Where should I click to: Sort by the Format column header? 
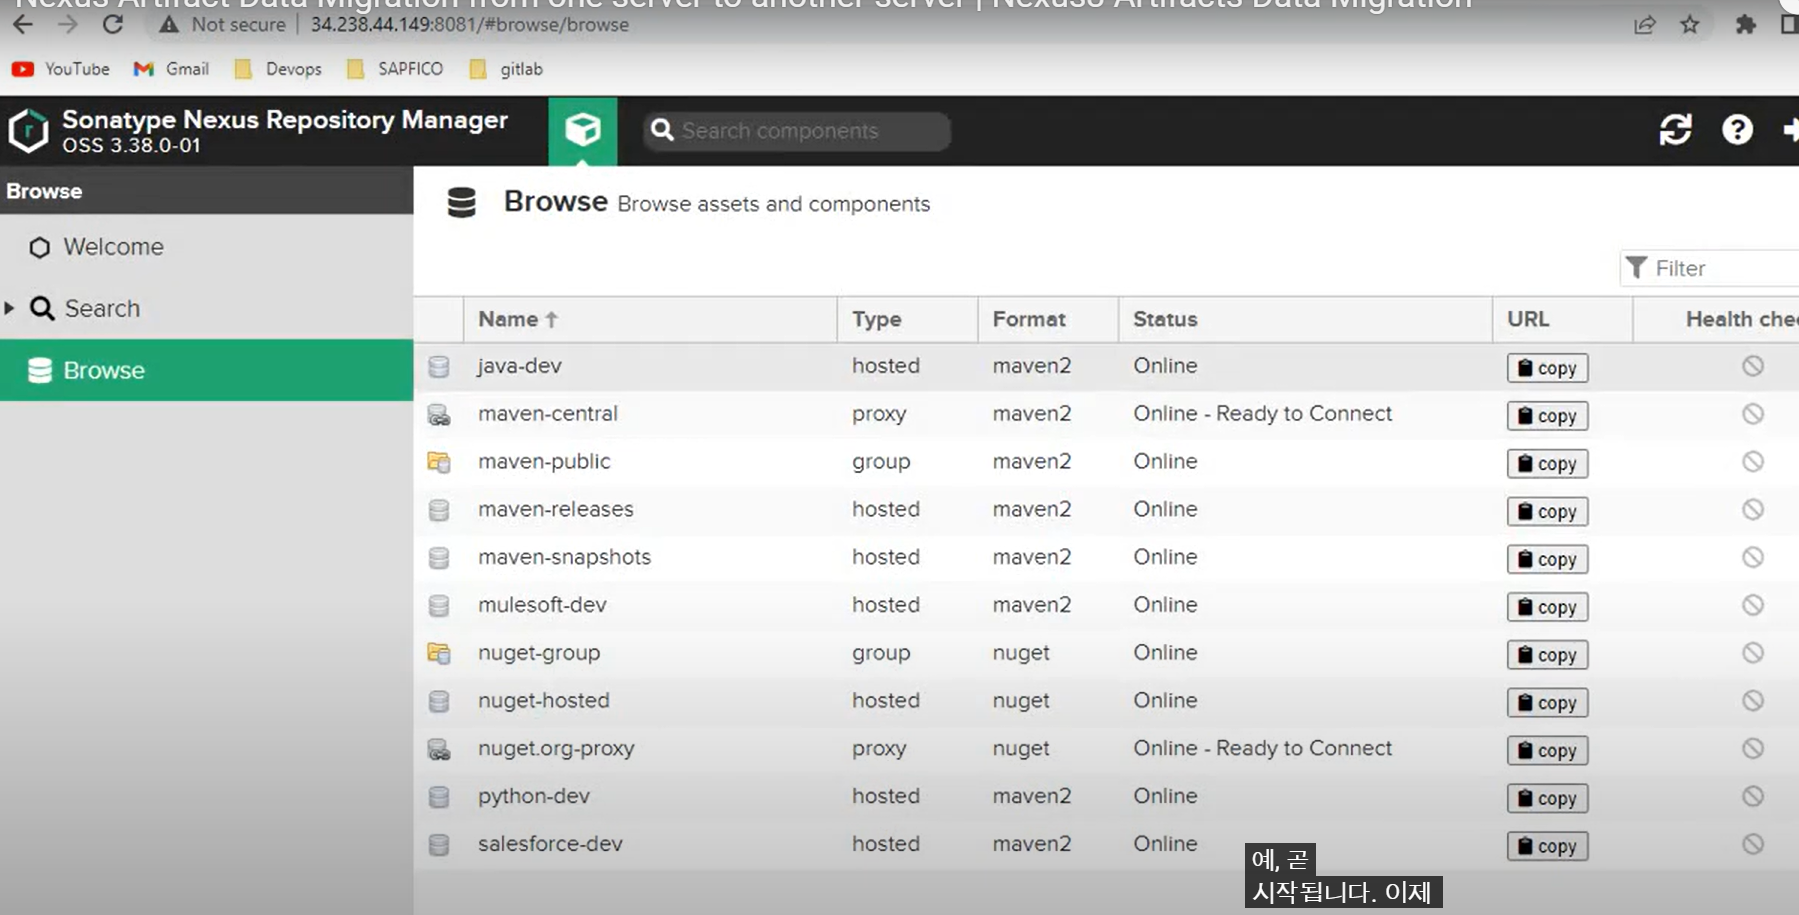(x=1047, y=319)
